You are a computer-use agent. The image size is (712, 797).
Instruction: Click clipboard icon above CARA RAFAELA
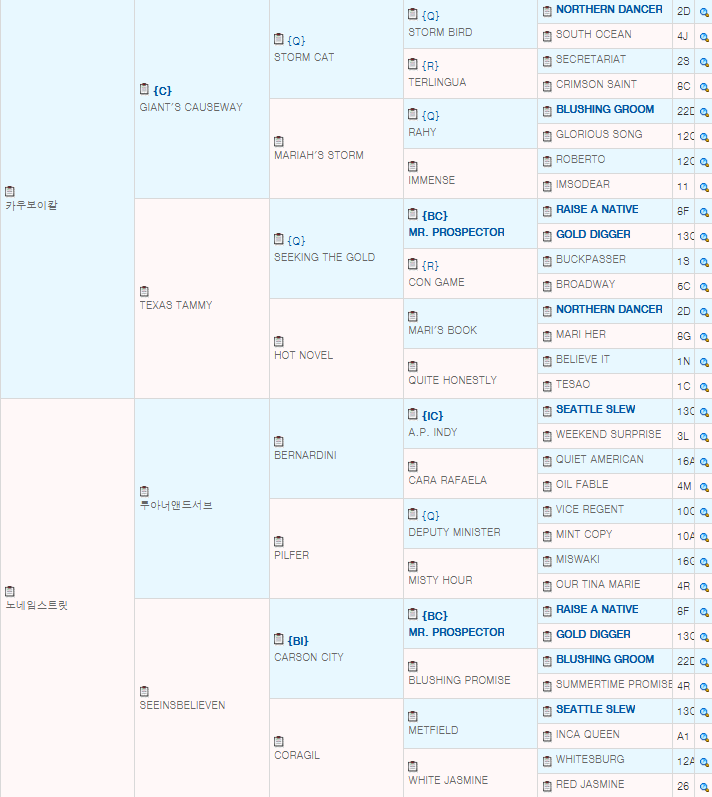[413, 466]
